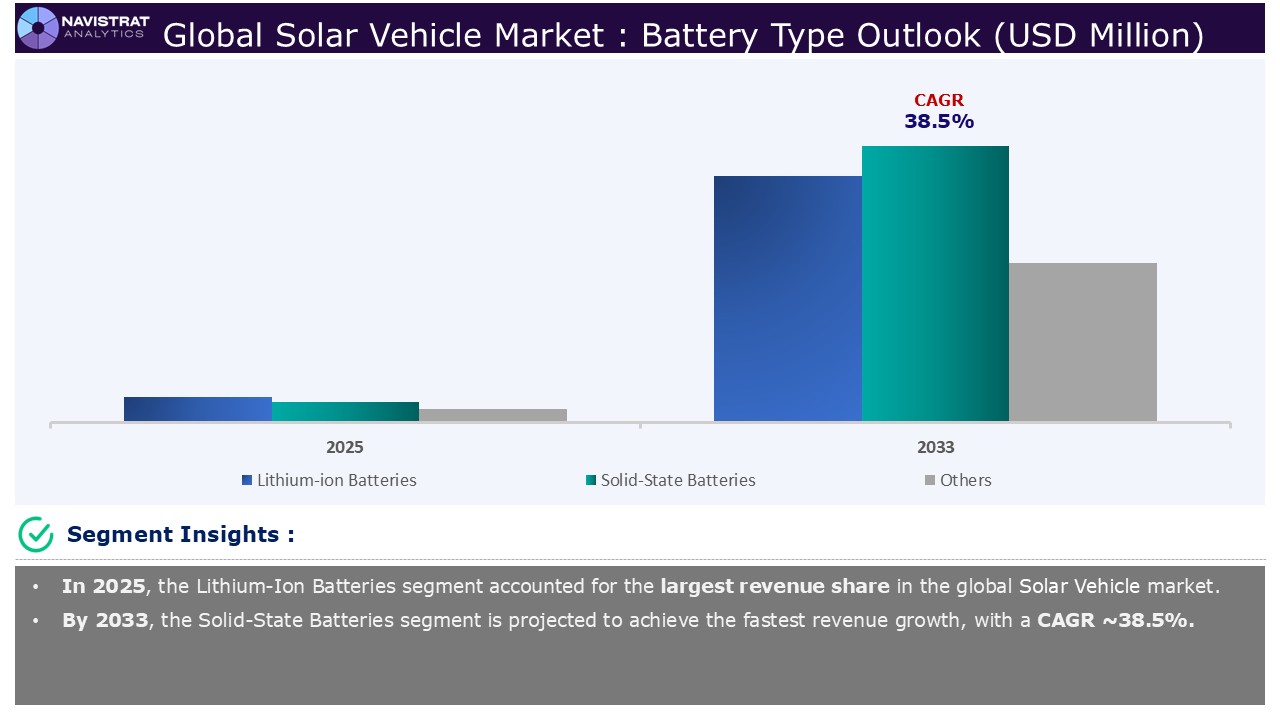The width and height of the screenshot is (1280, 720).
Task: Click the "By 2033" insight bullet text
Action: (x=628, y=621)
